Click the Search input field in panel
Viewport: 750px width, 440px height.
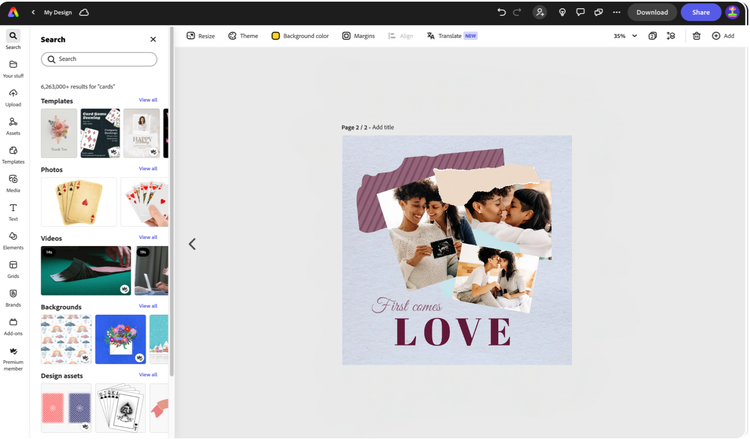[x=99, y=59]
